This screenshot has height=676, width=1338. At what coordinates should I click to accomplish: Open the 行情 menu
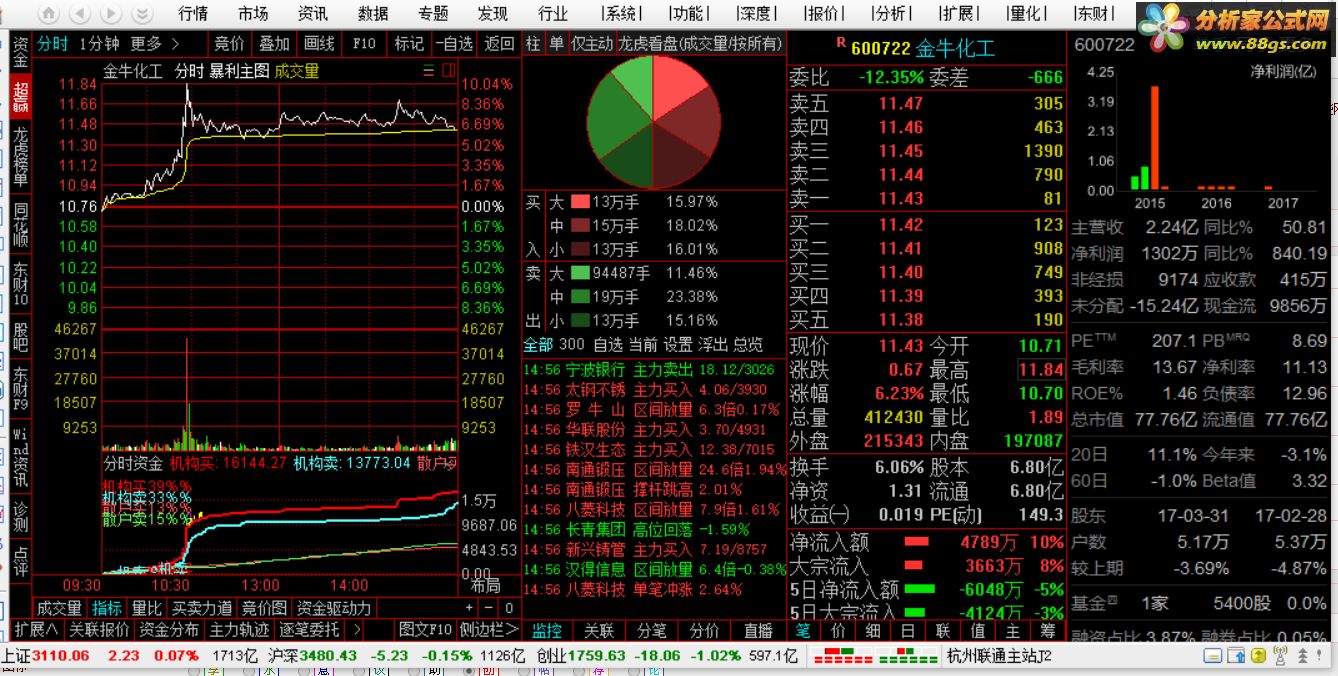click(193, 13)
